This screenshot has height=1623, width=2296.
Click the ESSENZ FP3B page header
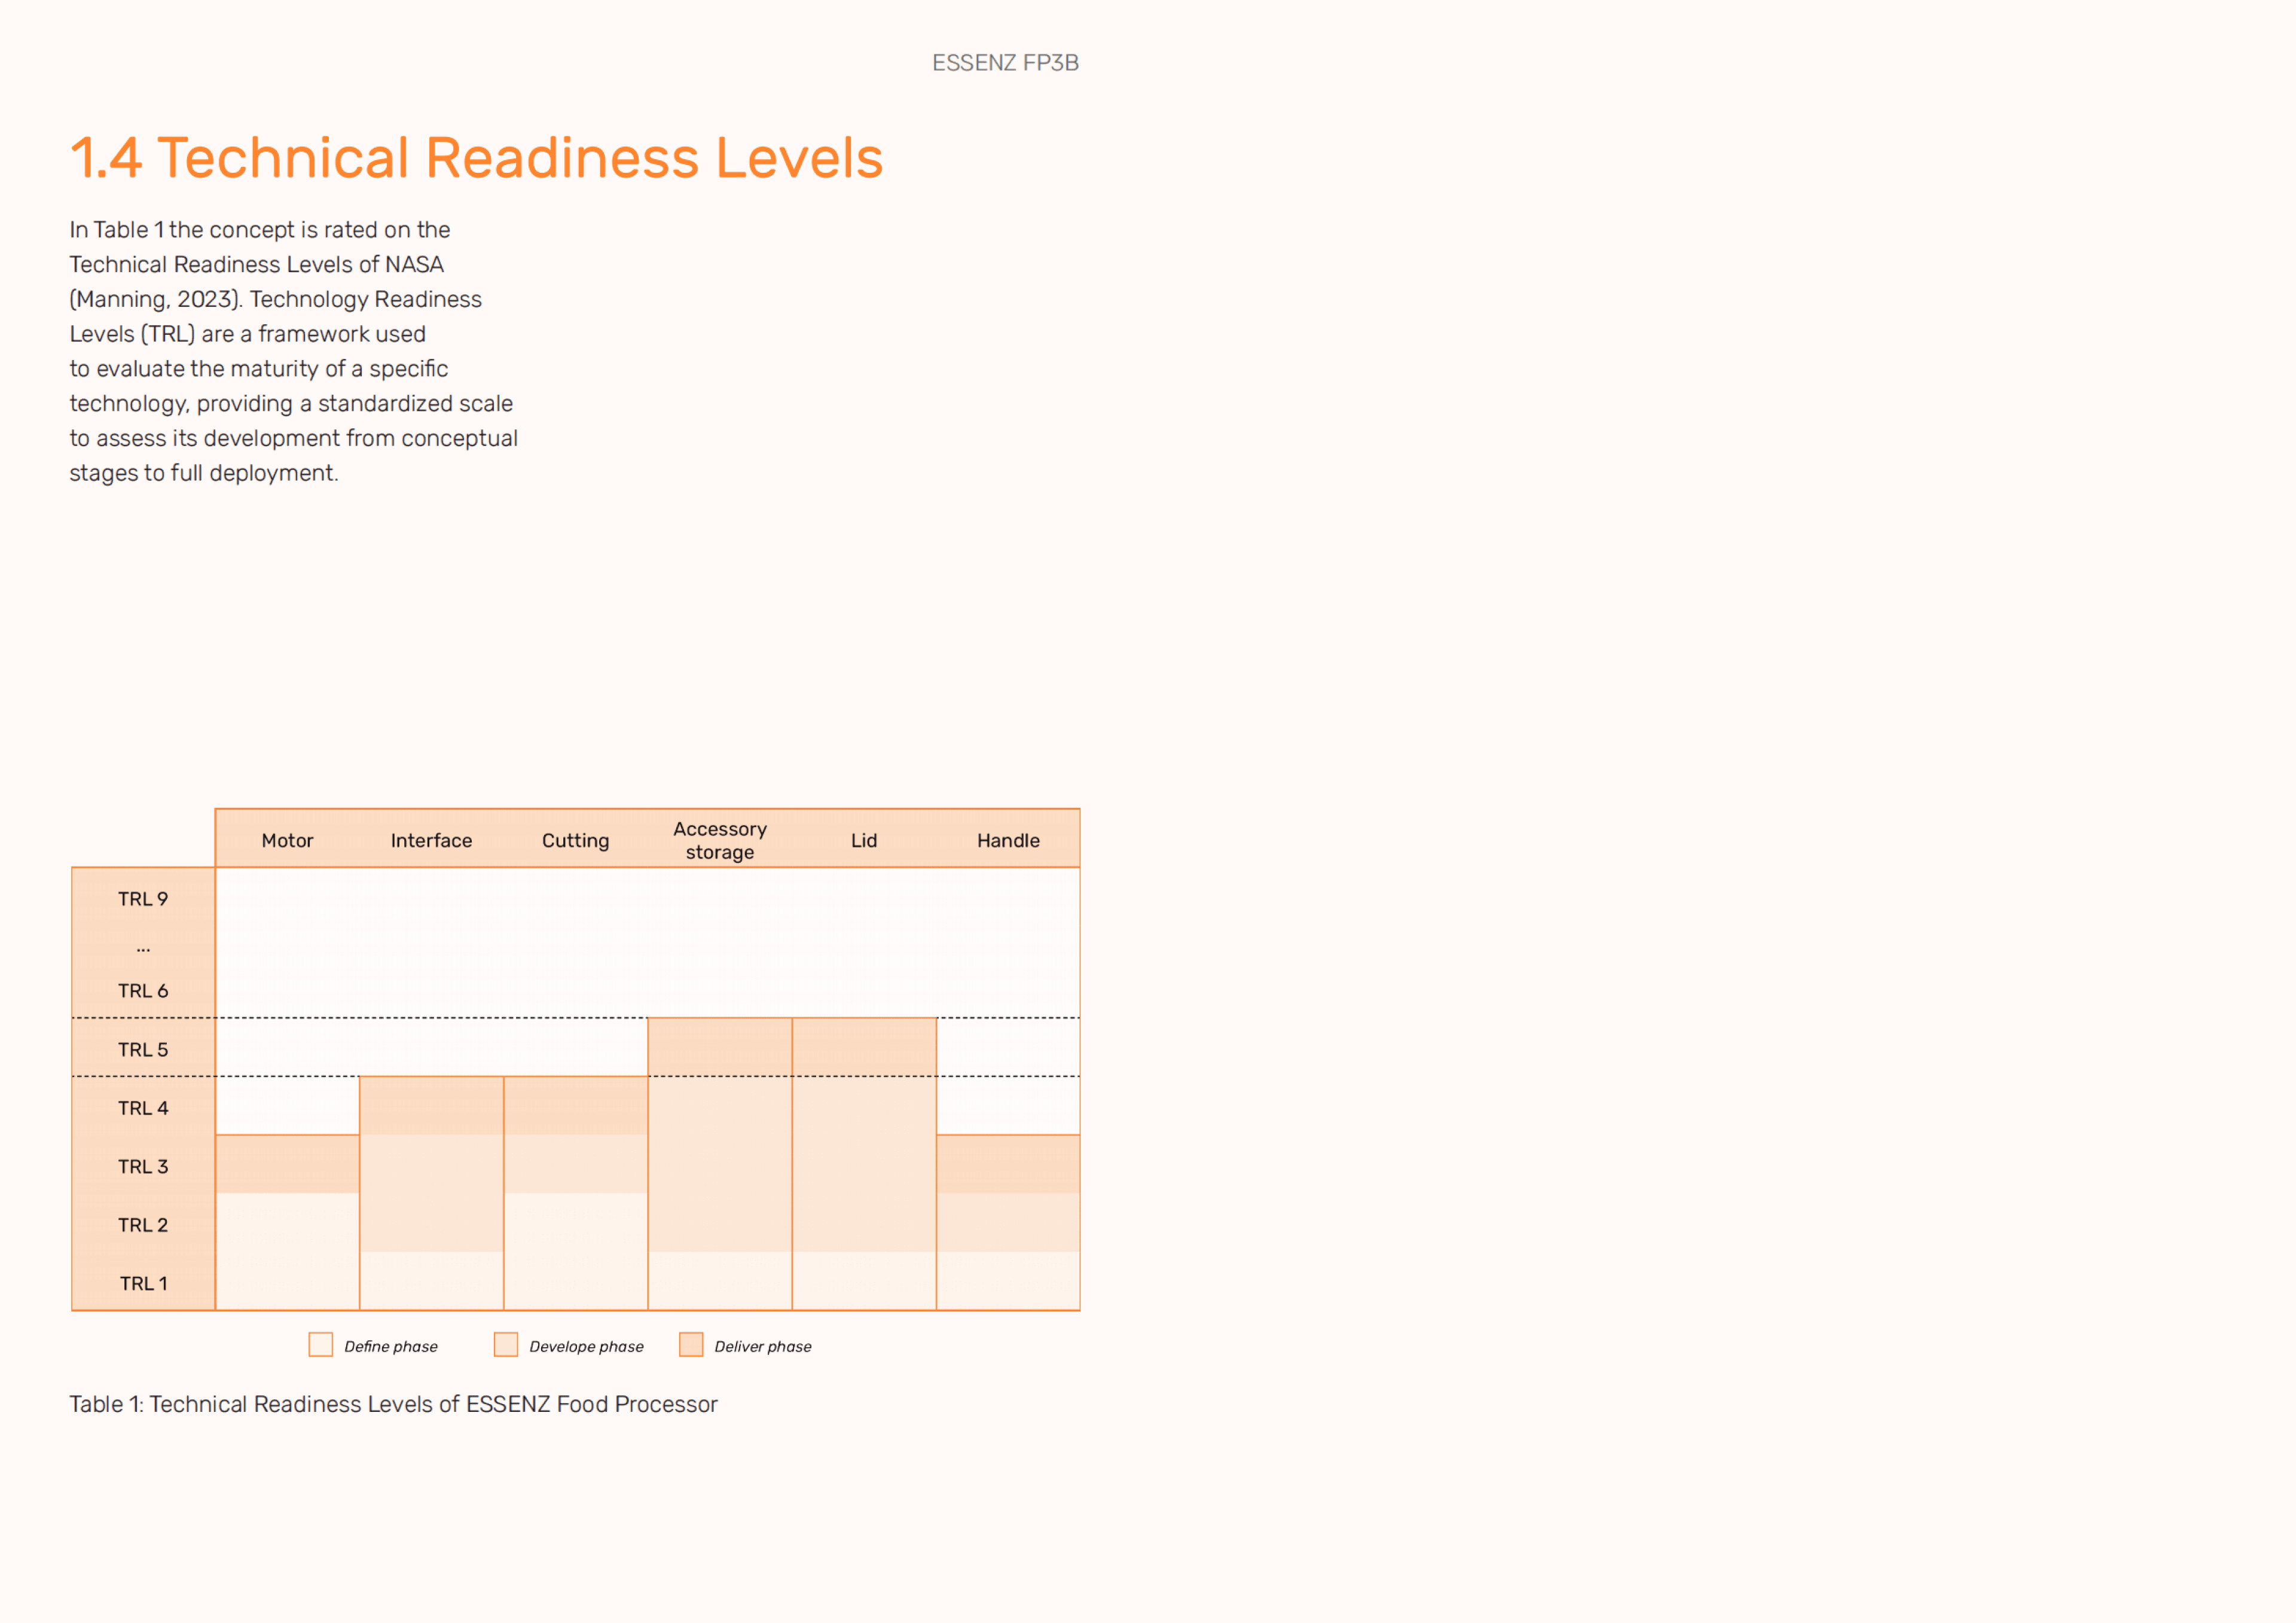point(1005,63)
